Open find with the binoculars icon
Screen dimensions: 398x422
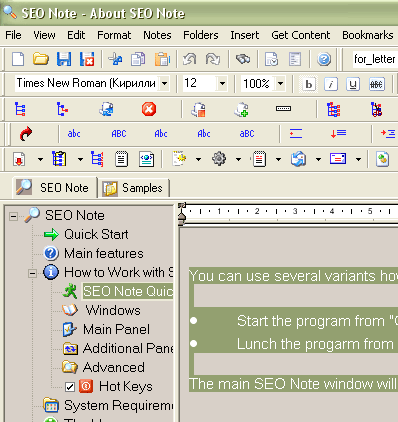pyautogui.click(x=243, y=60)
